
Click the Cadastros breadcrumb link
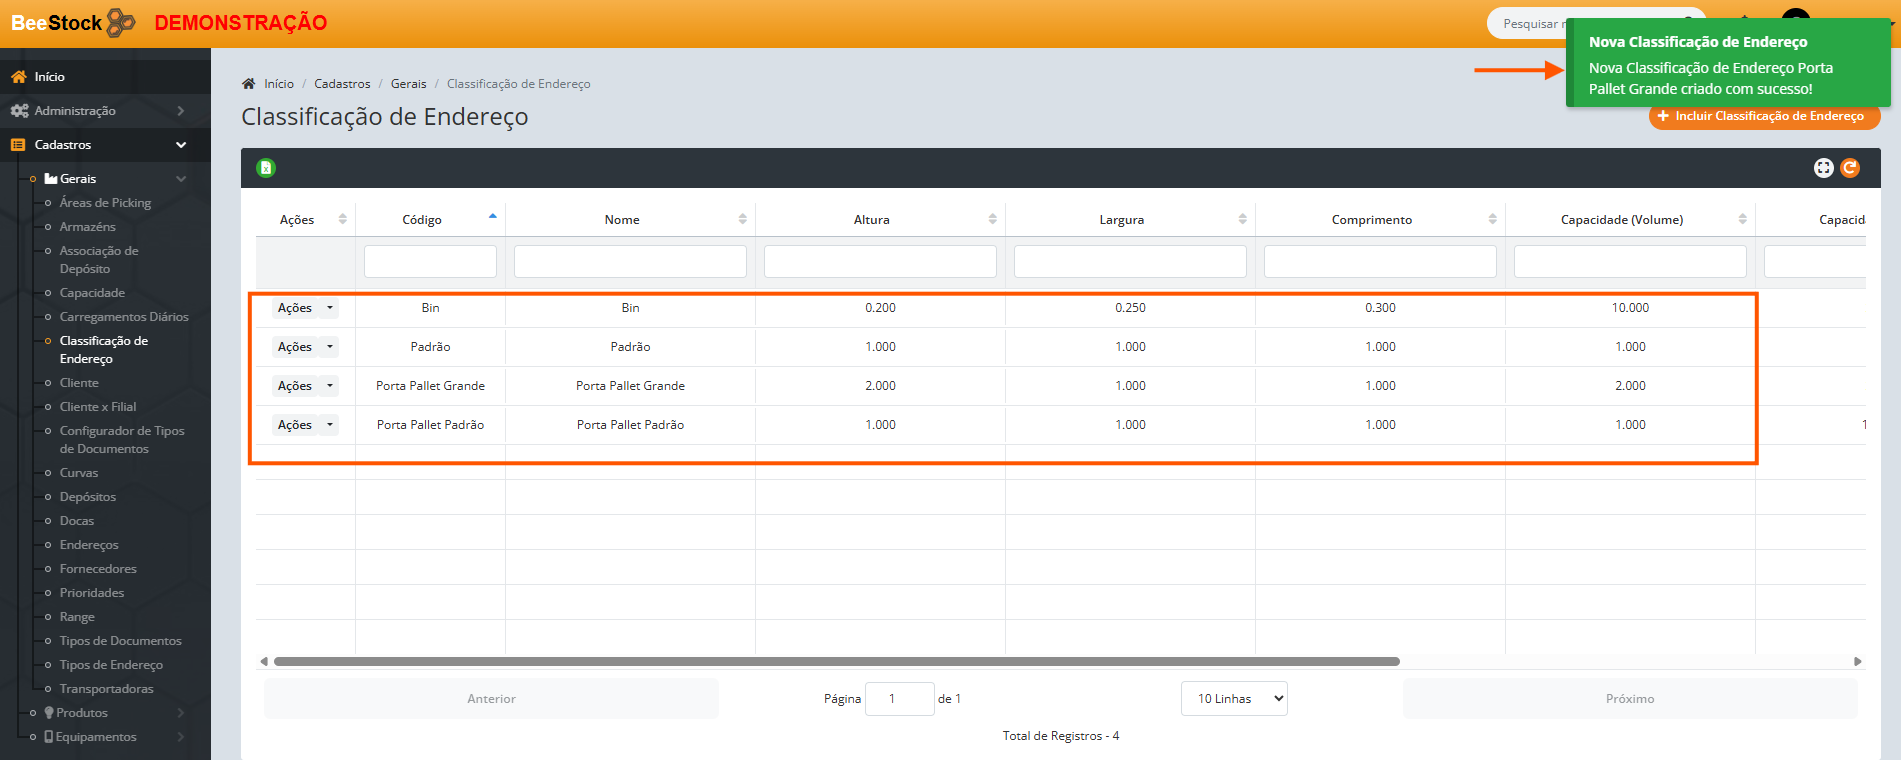pyautogui.click(x=342, y=84)
